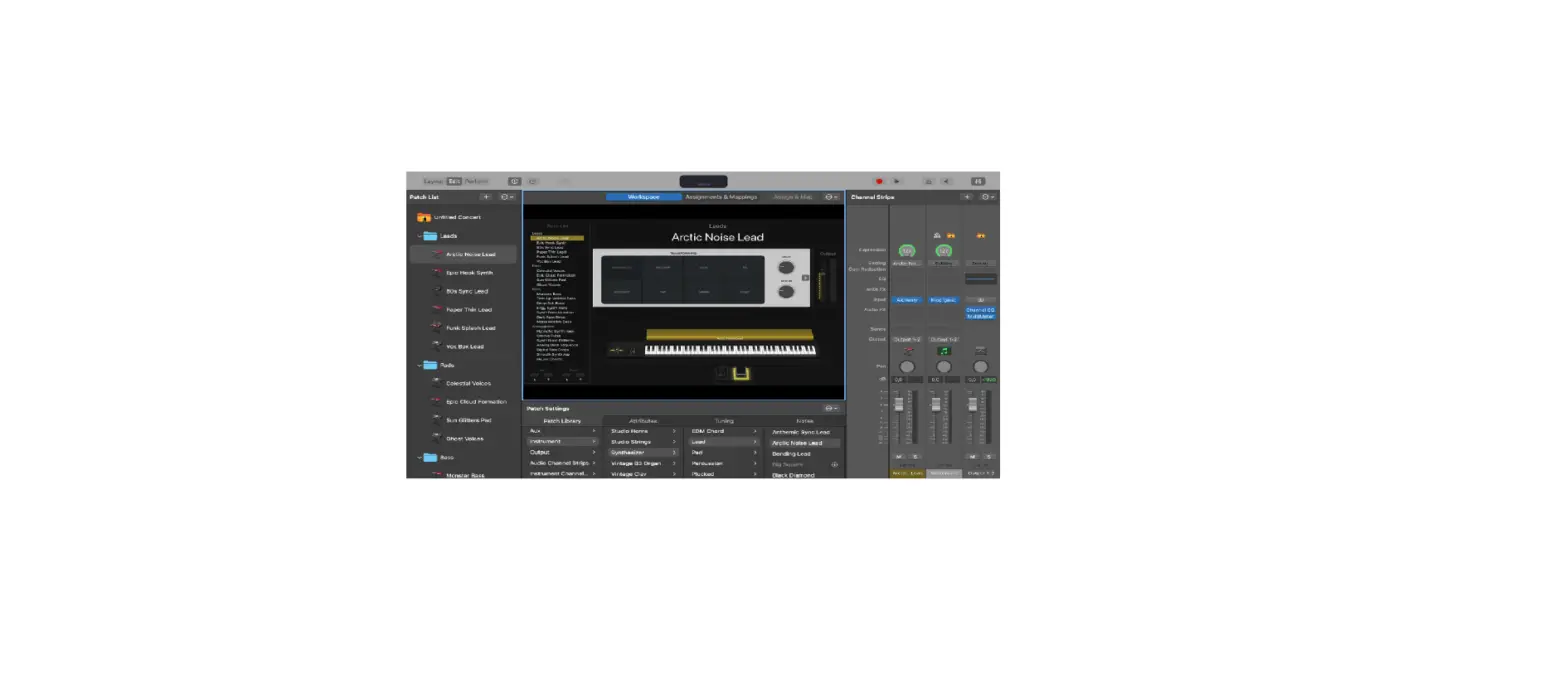Switch to Patch Library tab
The height and width of the screenshot is (674, 1568).
coord(562,421)
